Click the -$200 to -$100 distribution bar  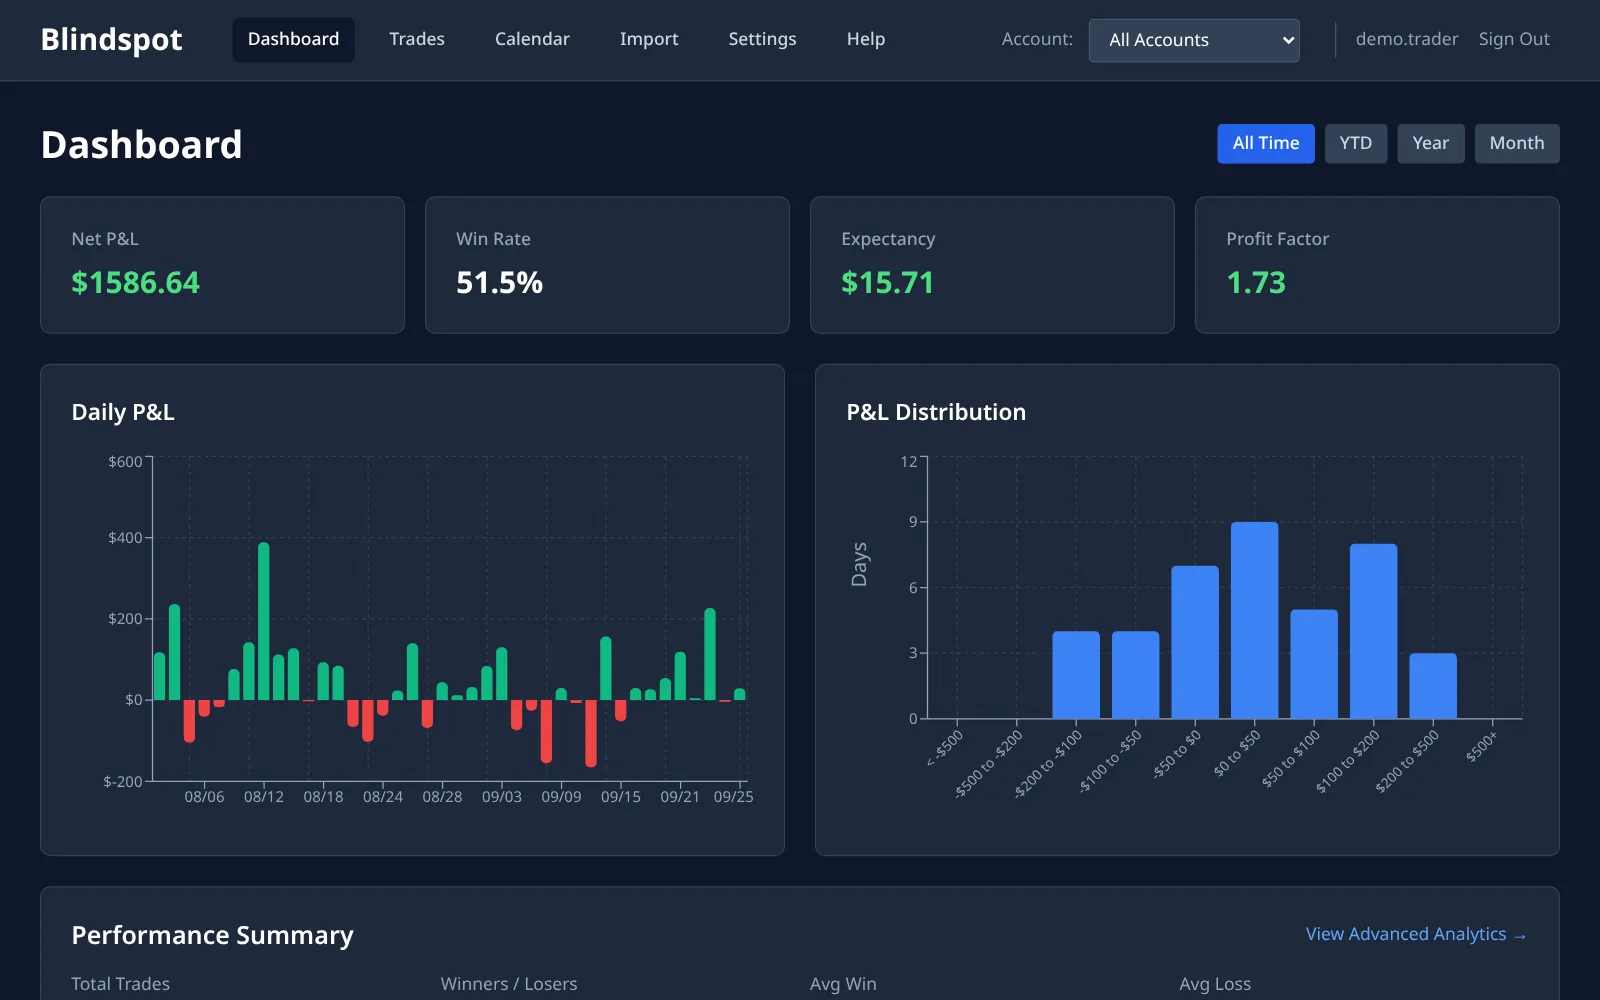click(x=1076, y=675)
